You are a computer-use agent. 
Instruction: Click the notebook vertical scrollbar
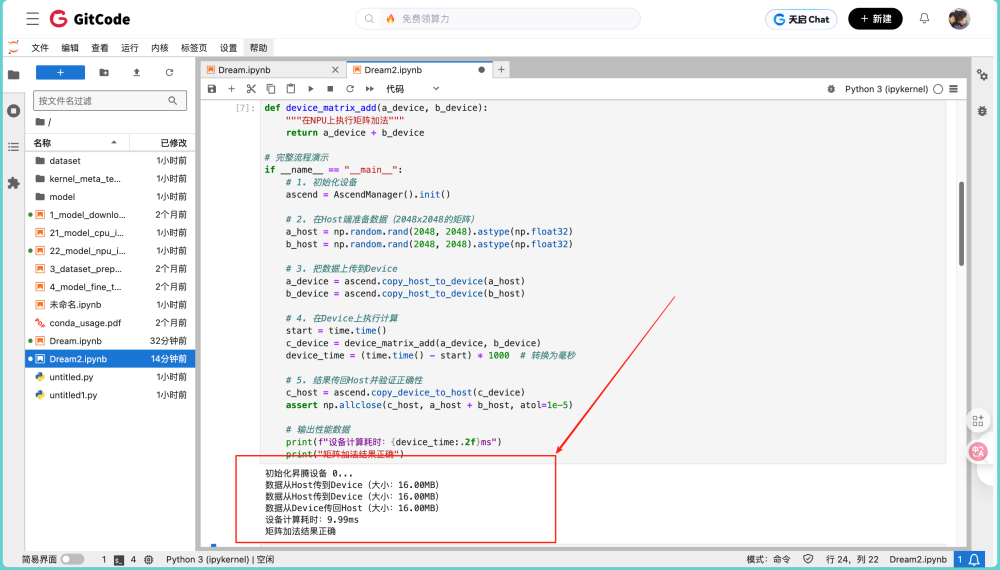click(x=961, y=223)
